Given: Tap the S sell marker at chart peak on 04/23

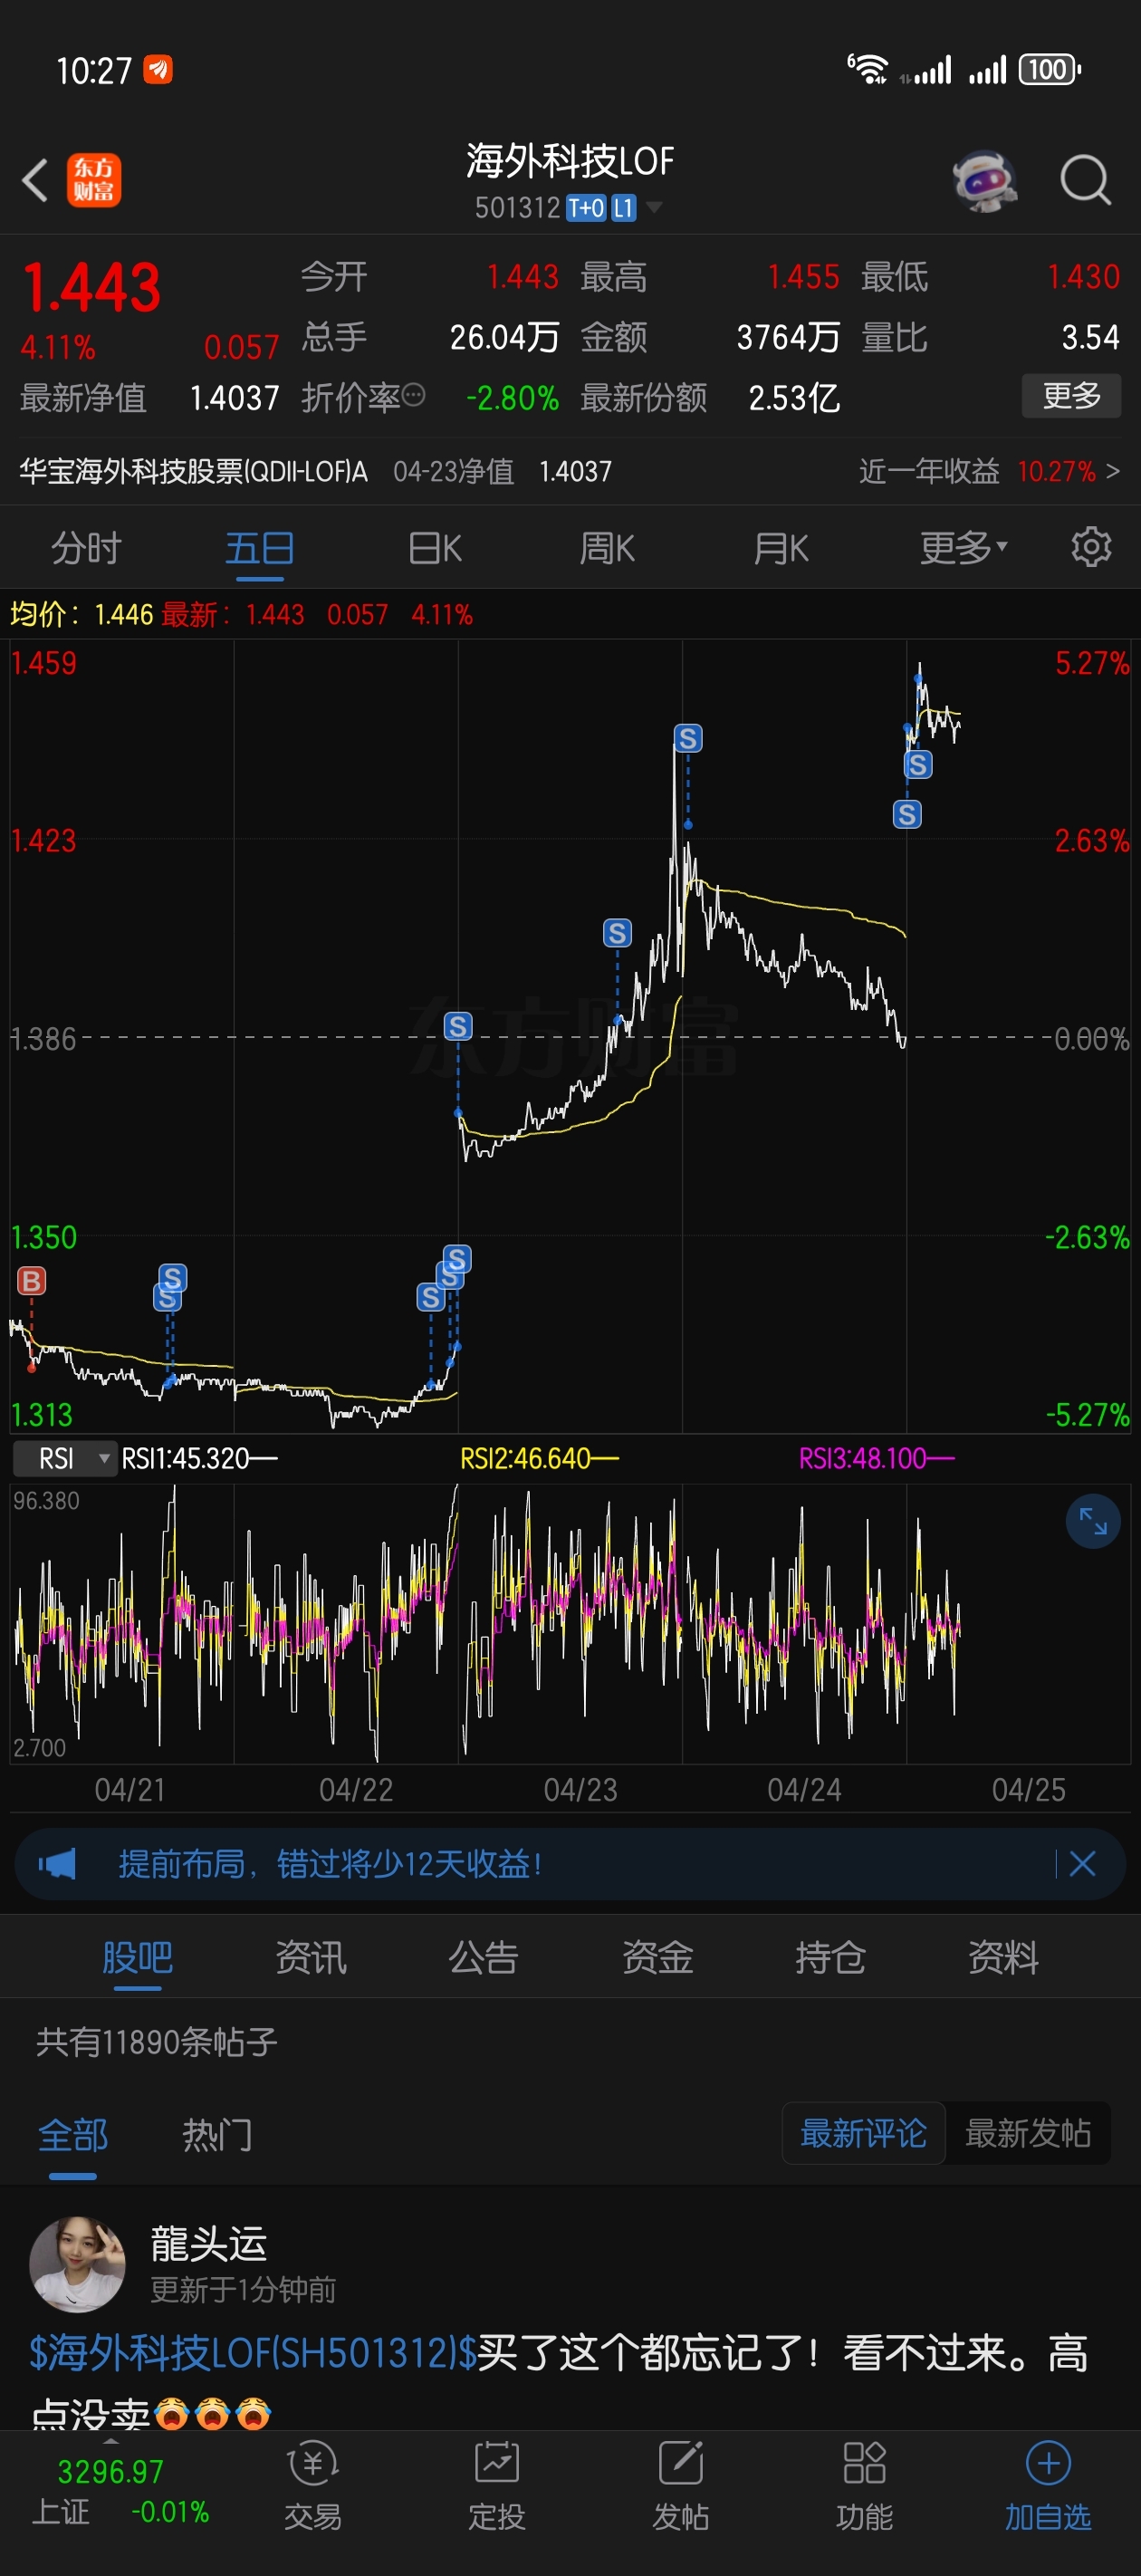Looking at the screenshot, I should 688,738.
